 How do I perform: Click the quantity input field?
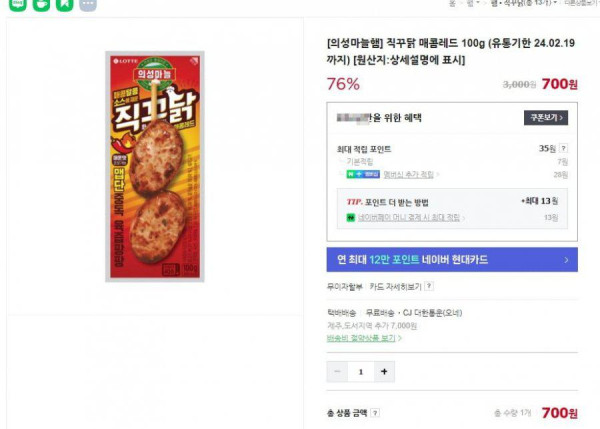tap(361, 371)
